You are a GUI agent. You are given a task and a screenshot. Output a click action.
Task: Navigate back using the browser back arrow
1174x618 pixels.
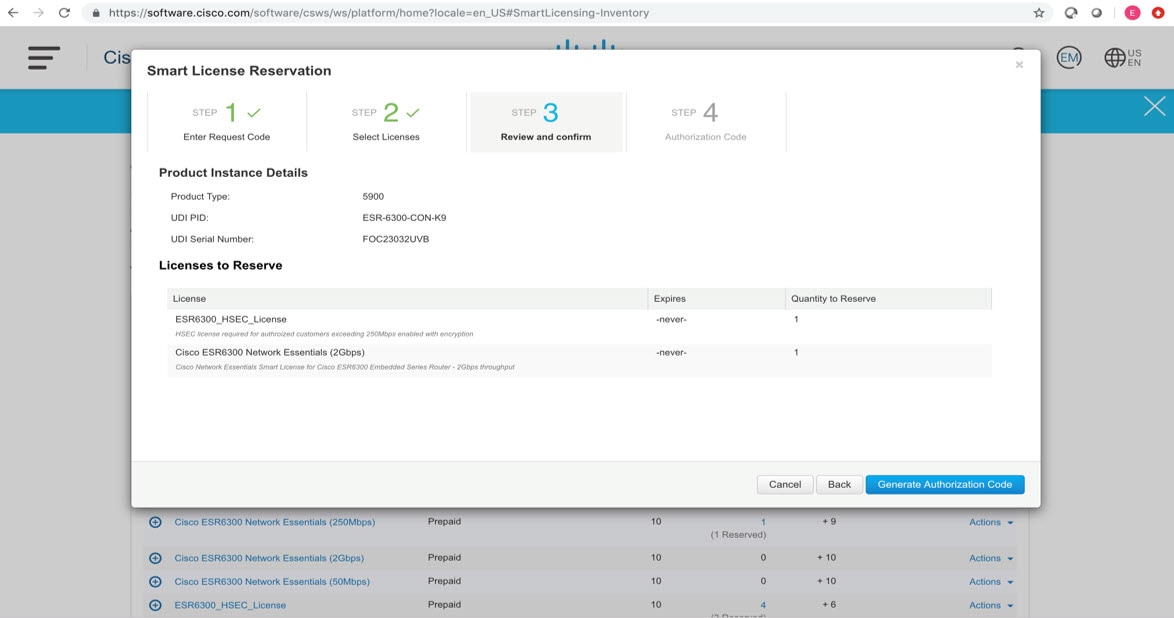12,12
